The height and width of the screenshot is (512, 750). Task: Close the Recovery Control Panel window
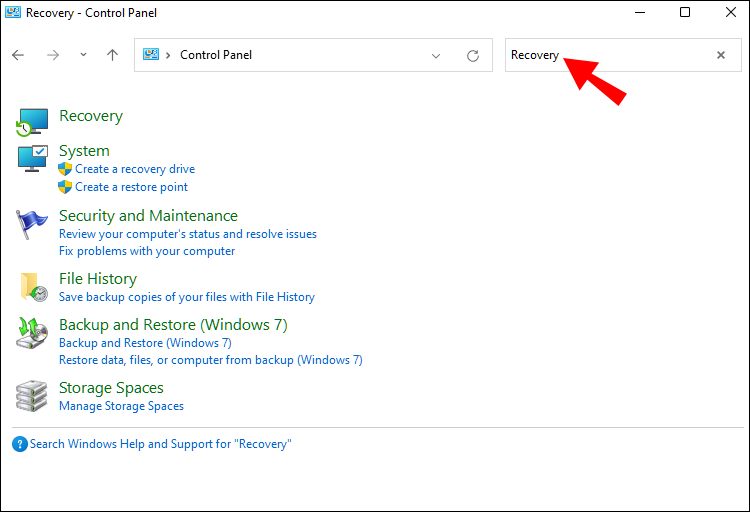[730, 12]
